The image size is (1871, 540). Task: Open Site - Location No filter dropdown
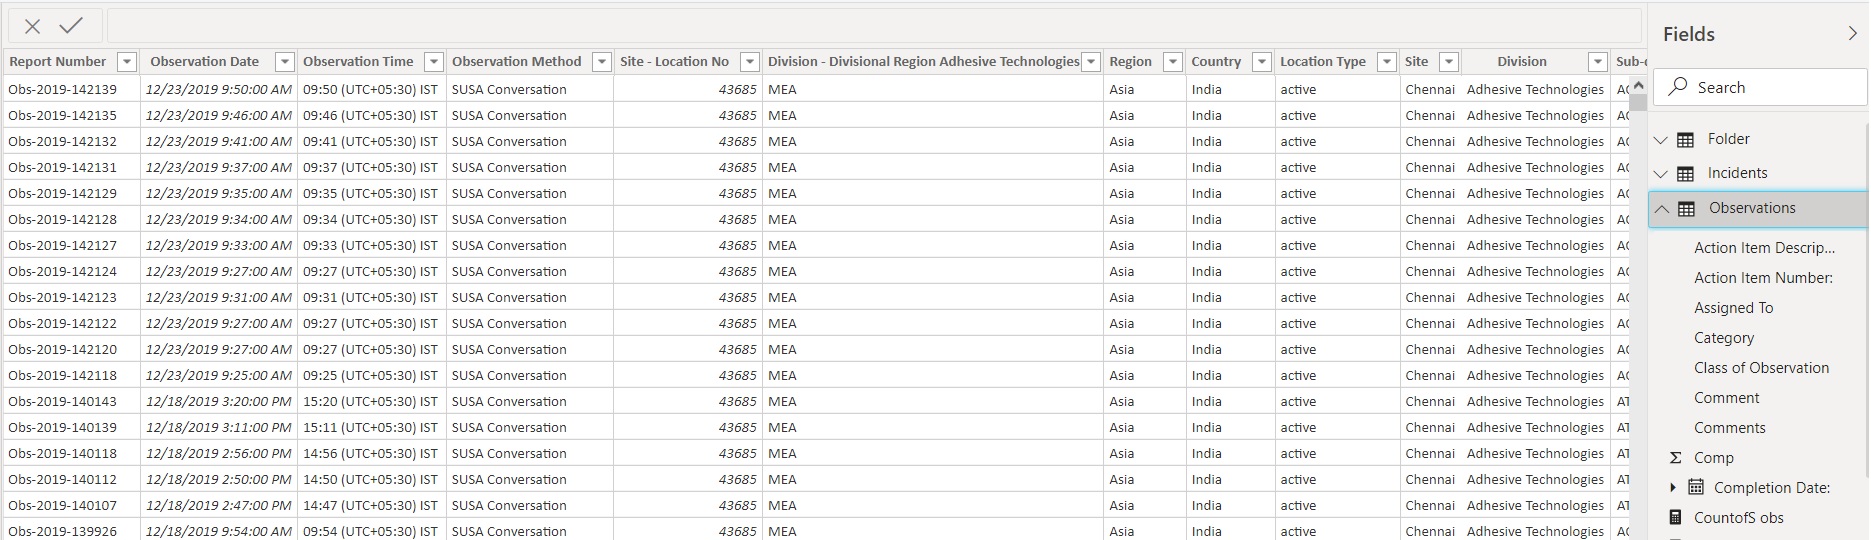coord(750,62)
